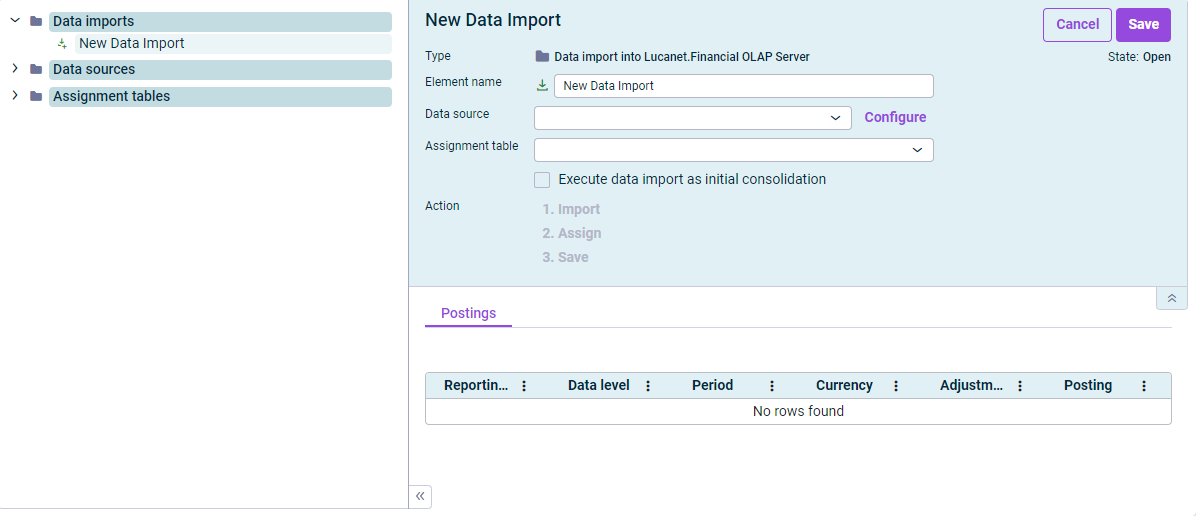Collapse the left navigation tree panel
The height and width of the screenshot is (516, 1196).
tap(420, 496)
